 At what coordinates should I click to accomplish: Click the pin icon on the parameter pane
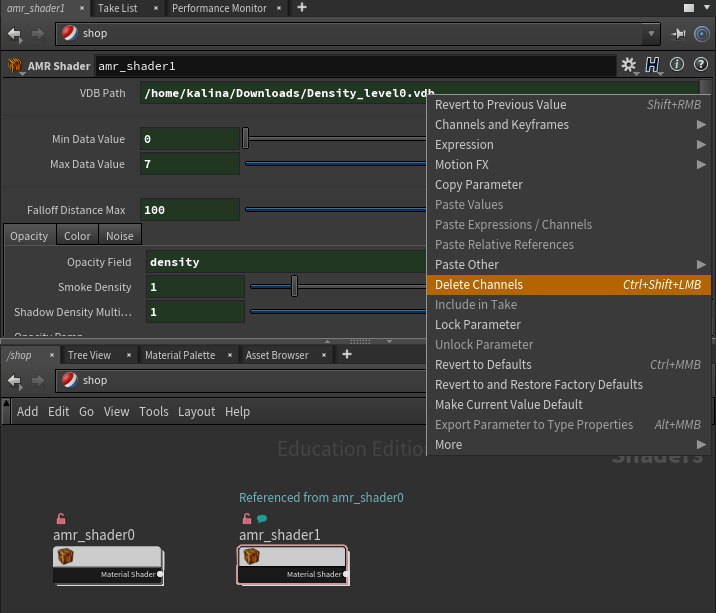click(x=680, y=33)
